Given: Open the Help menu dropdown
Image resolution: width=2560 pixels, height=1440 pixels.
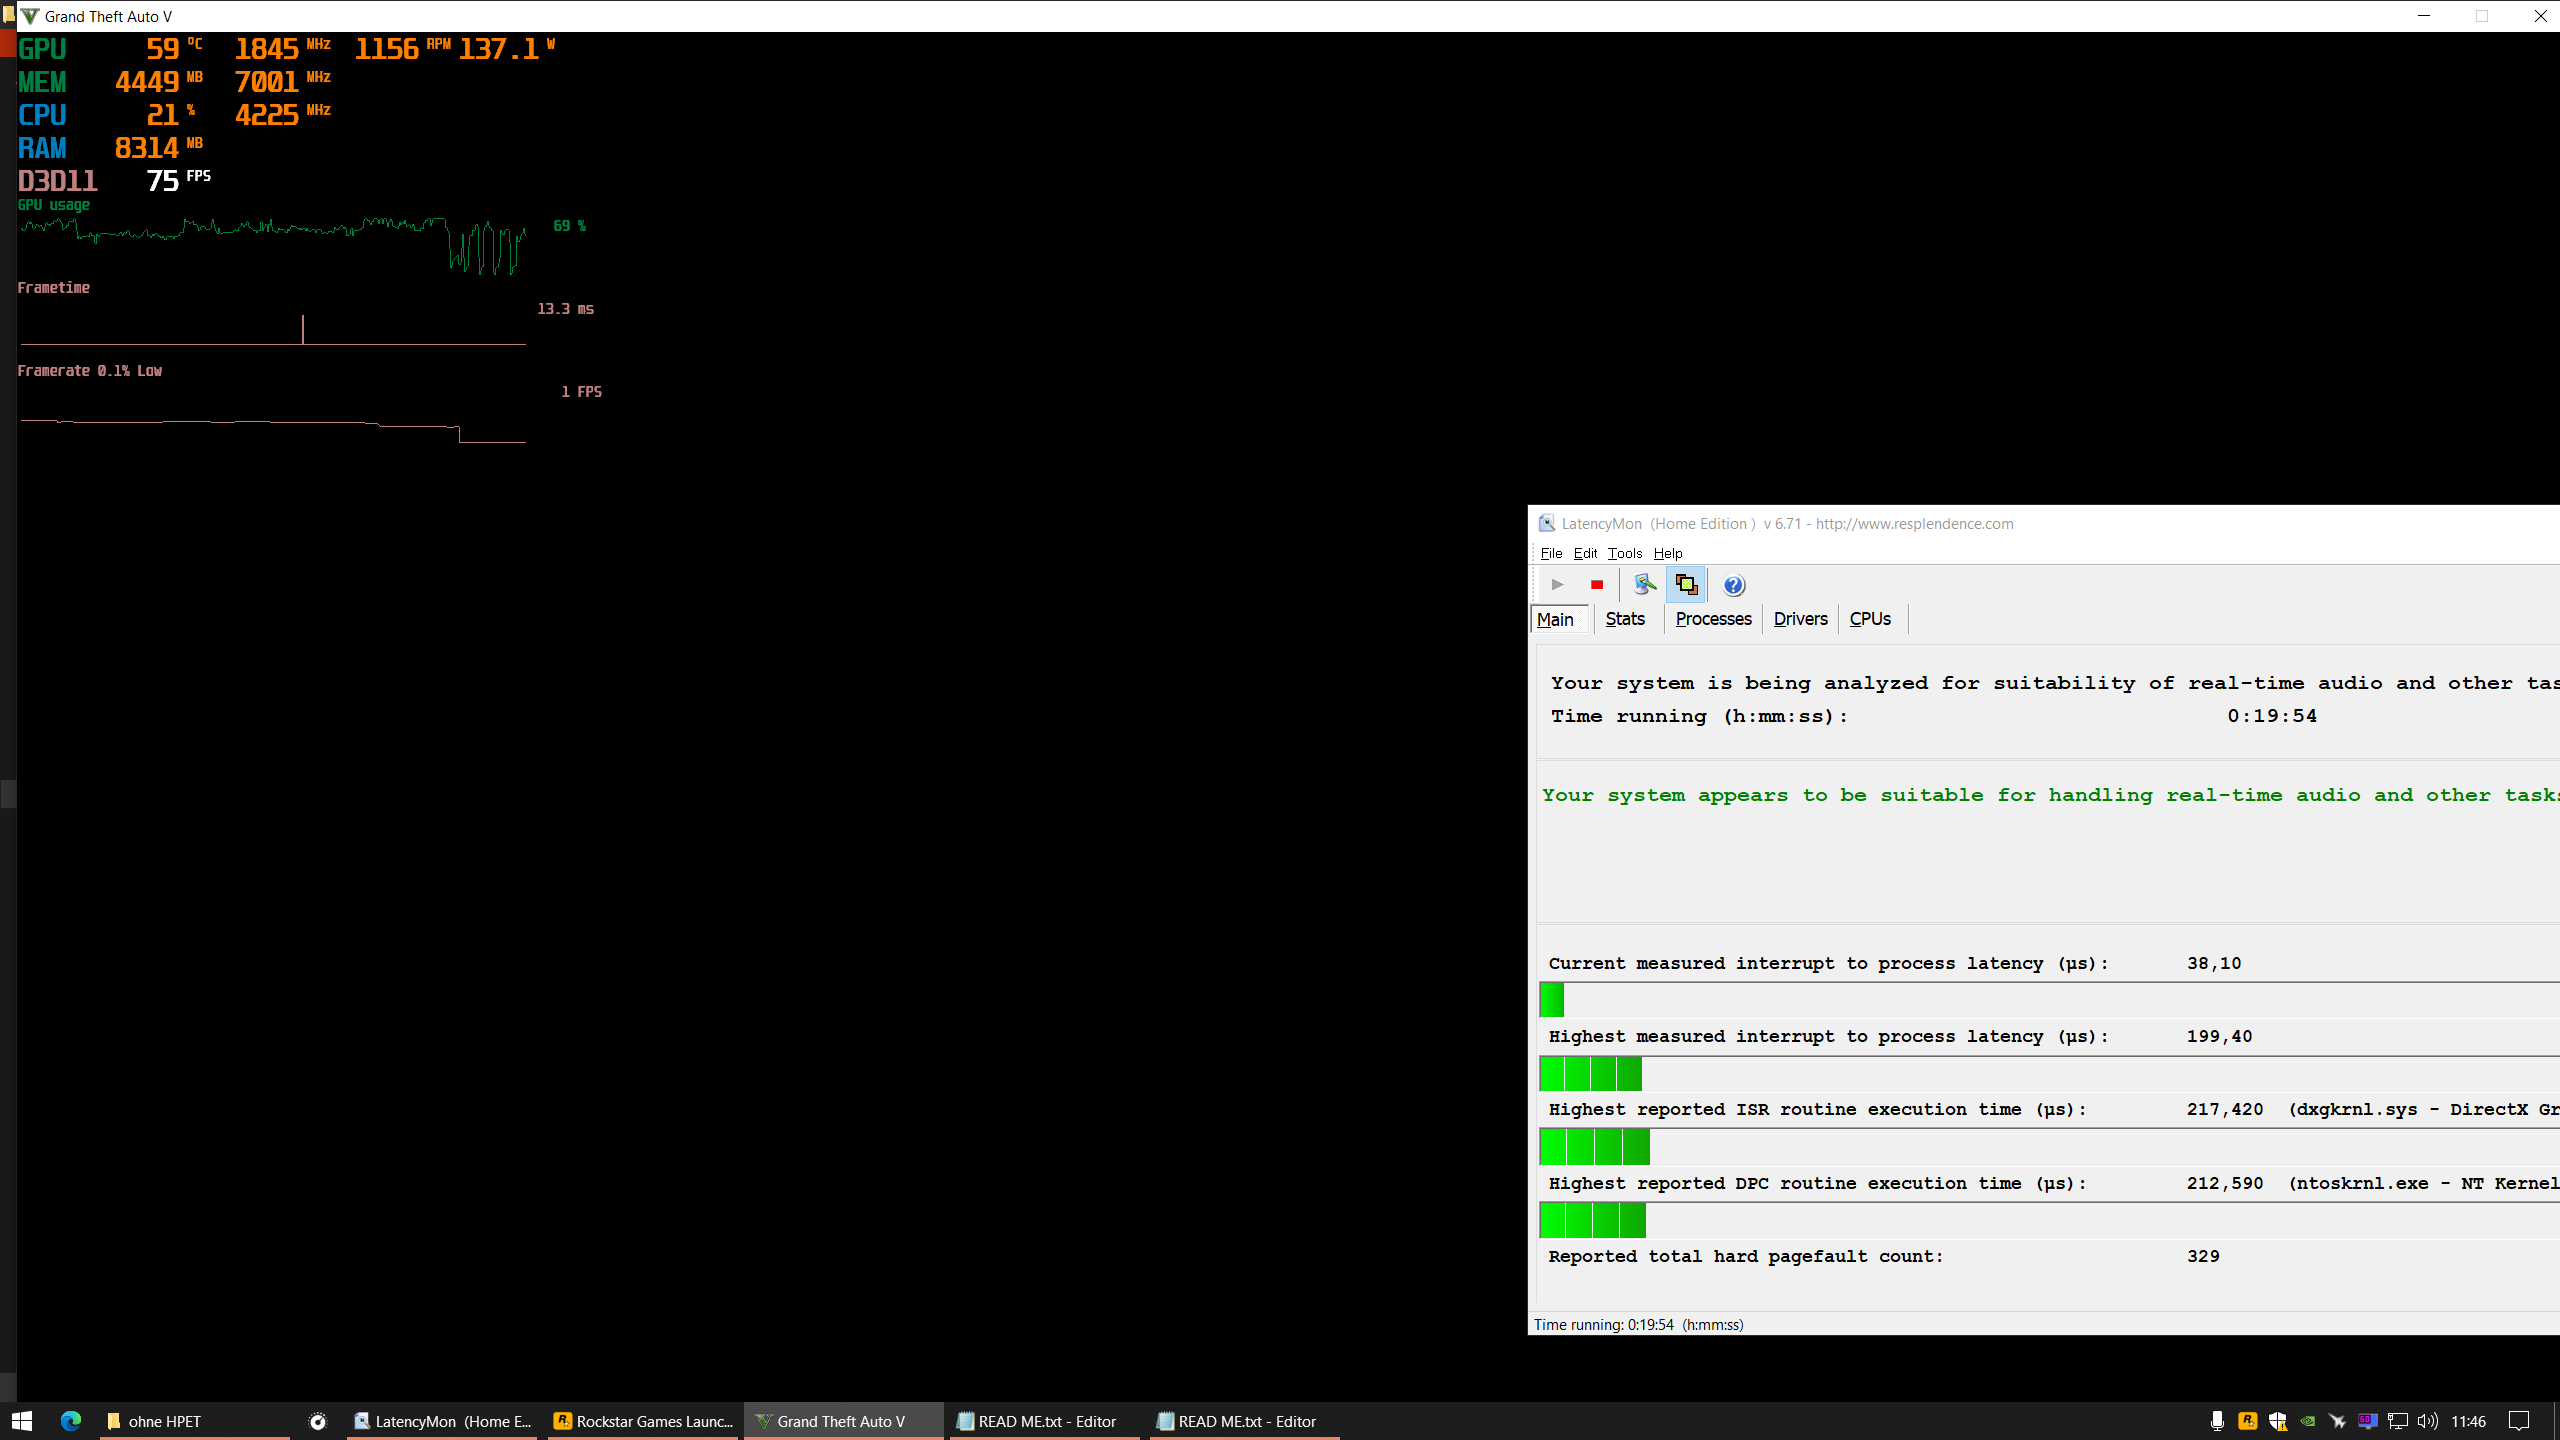Looking at the screenshot, I should tap(1667, 553).
